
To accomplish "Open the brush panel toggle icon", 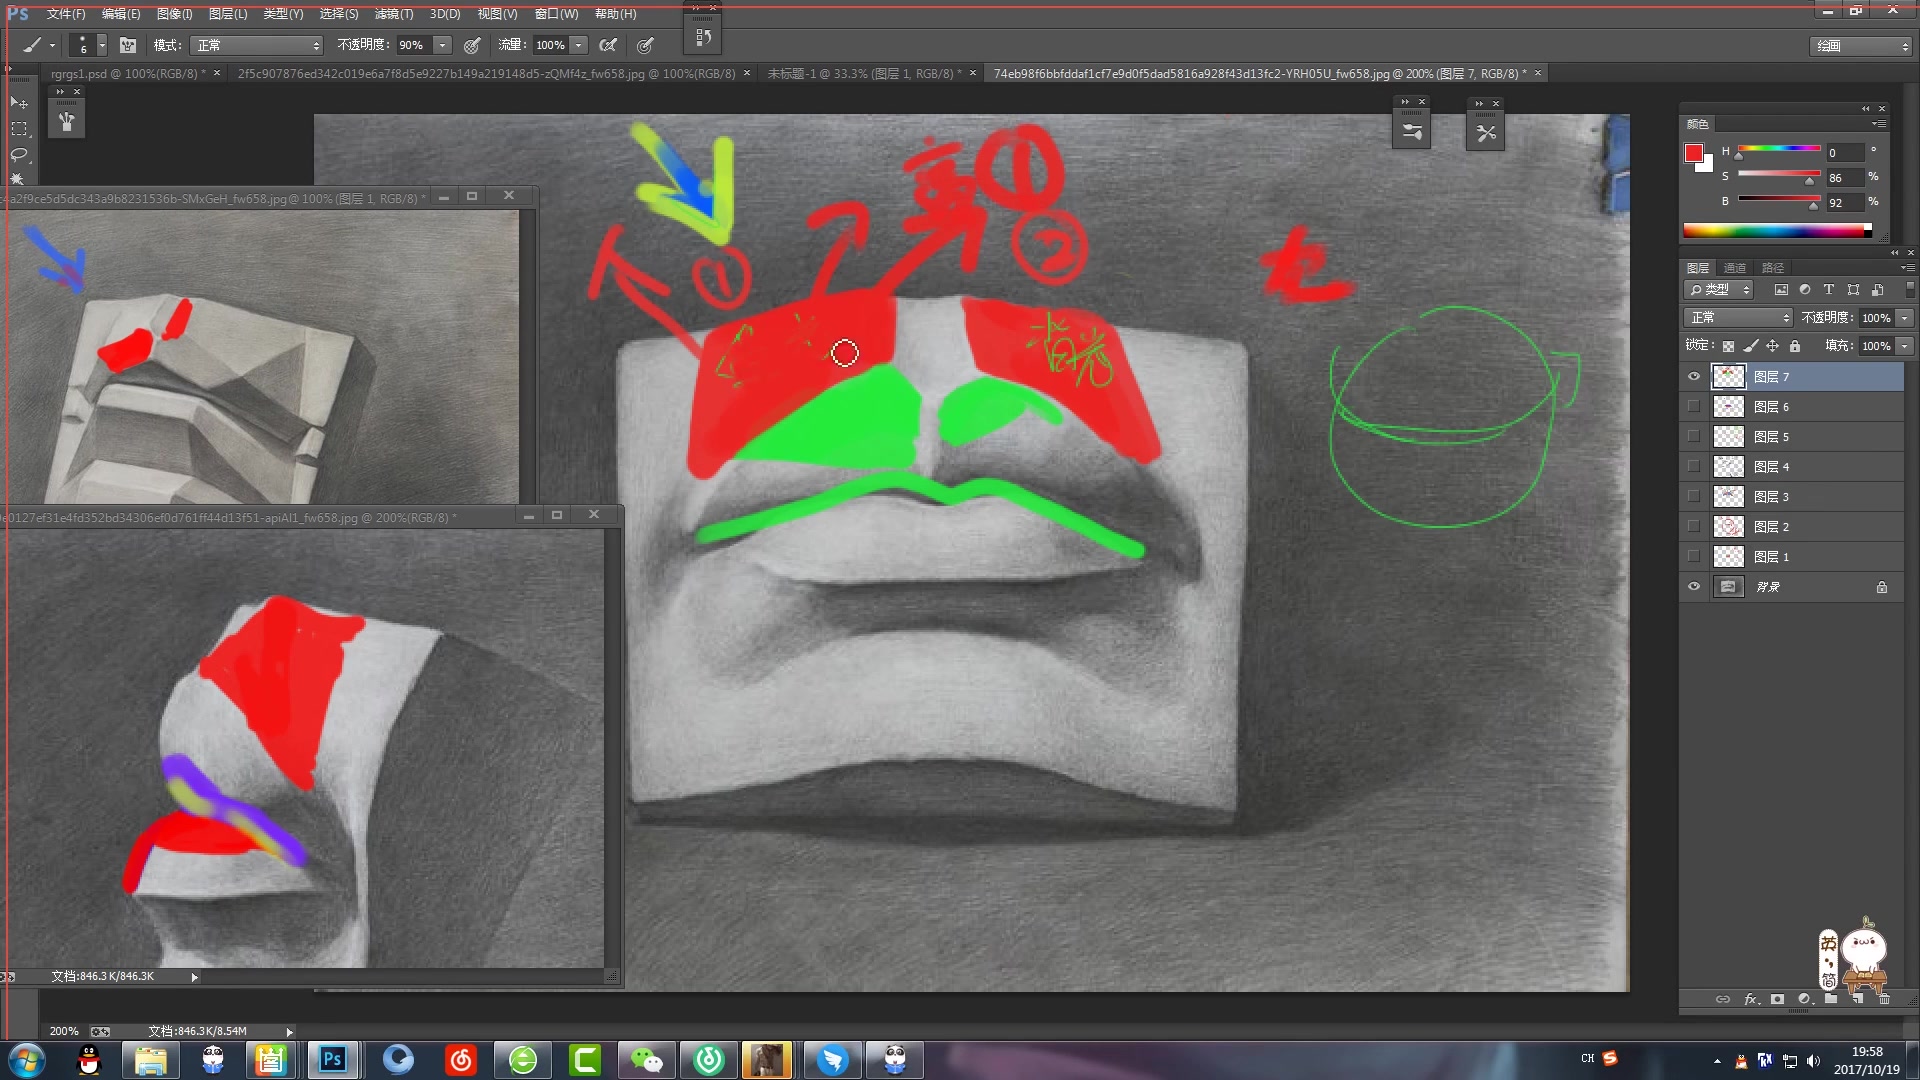I will pyautogui.click(x=128, y=45).
